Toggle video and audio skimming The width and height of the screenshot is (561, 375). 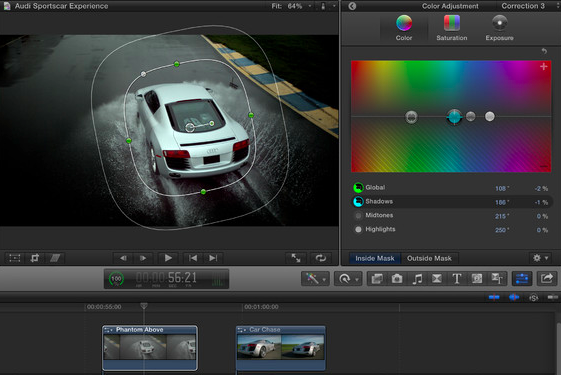494,297
